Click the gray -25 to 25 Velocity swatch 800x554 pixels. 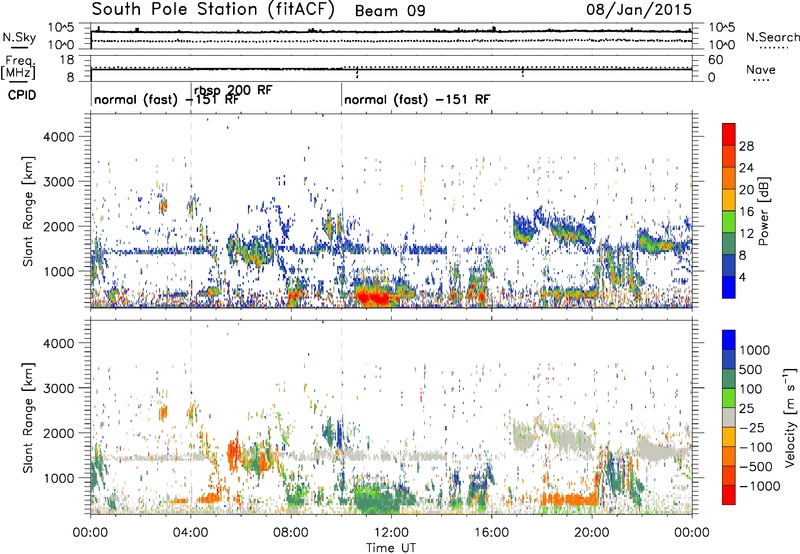point(729,417)
